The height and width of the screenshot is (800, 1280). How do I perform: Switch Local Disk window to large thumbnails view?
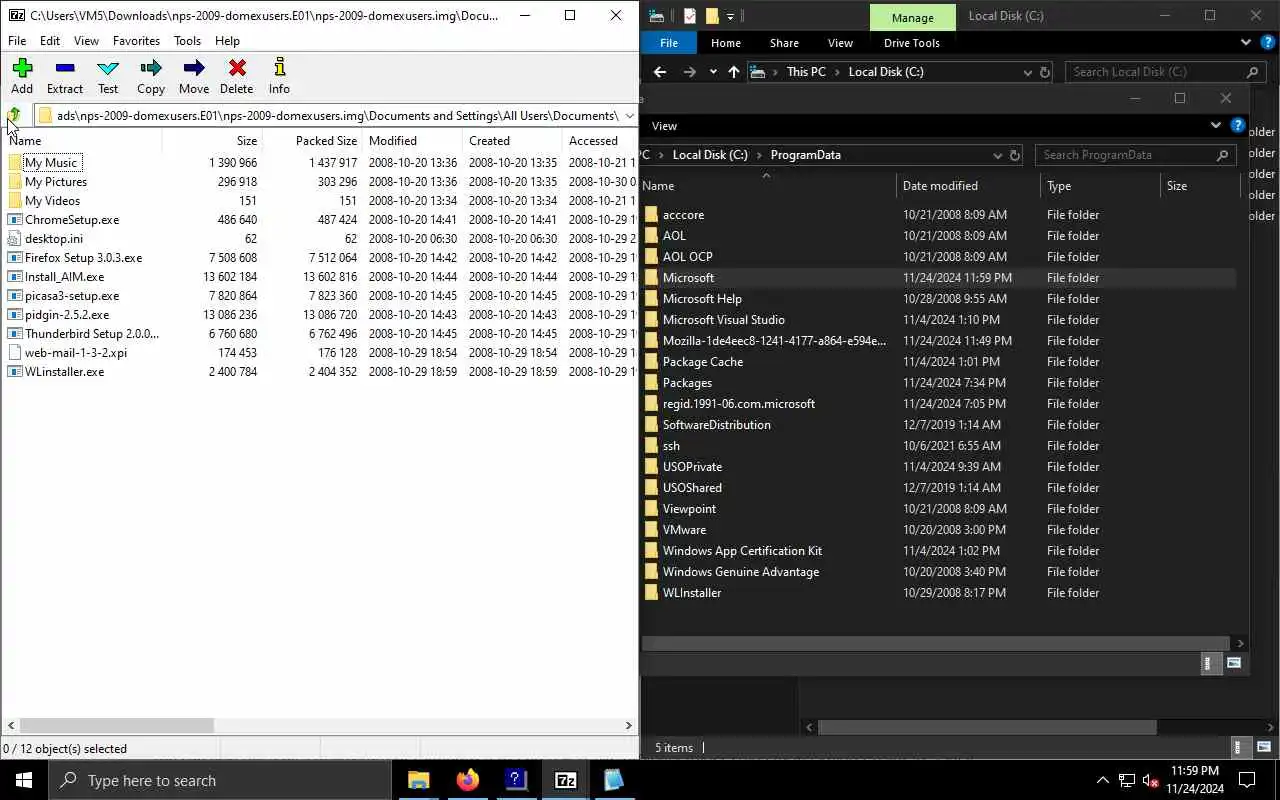point(1262,747)
